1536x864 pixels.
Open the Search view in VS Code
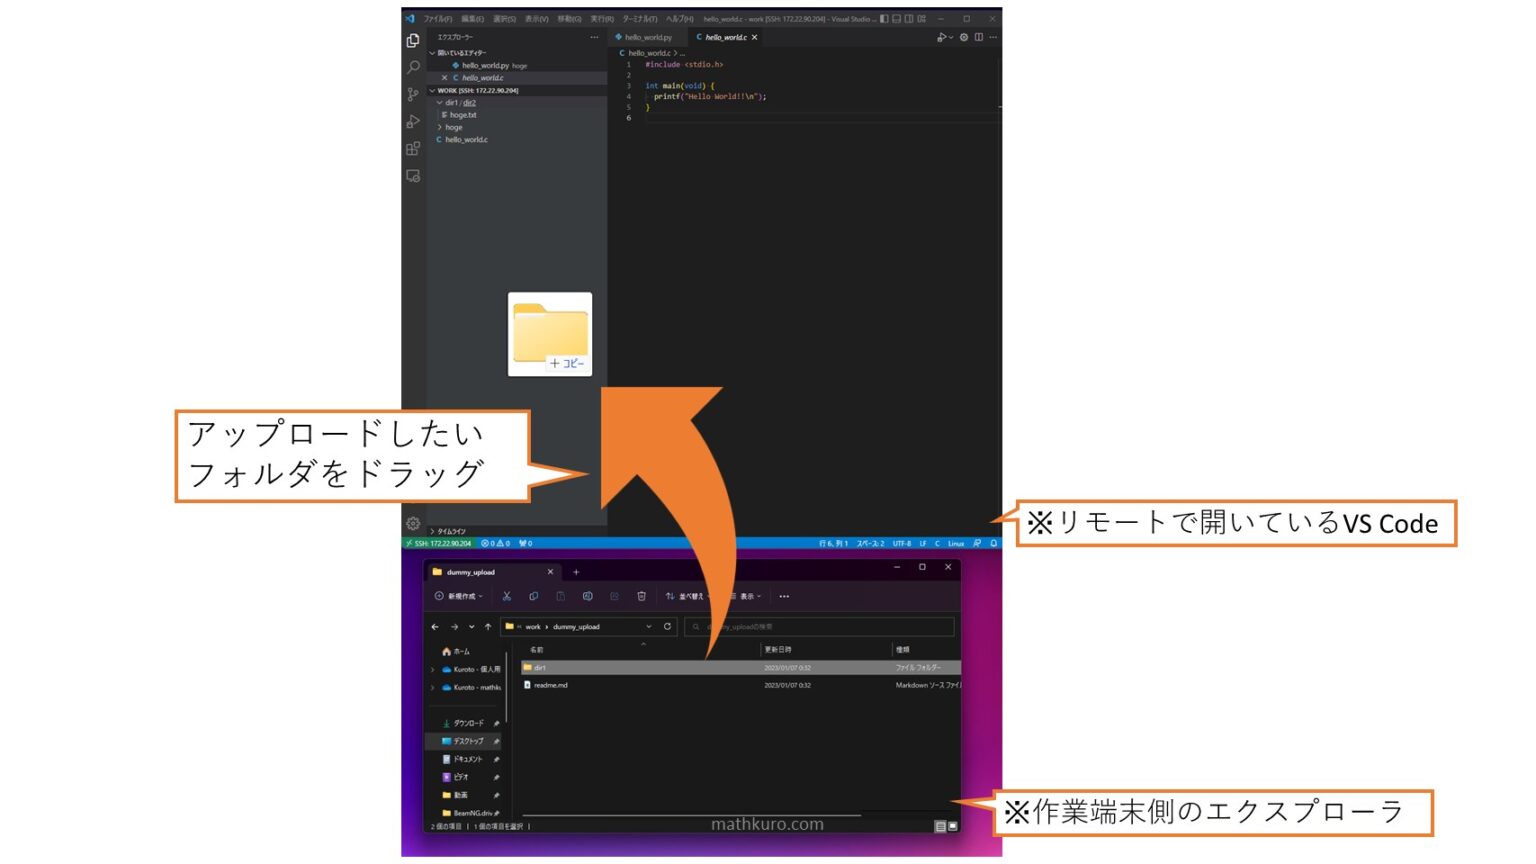click(411, 66)
